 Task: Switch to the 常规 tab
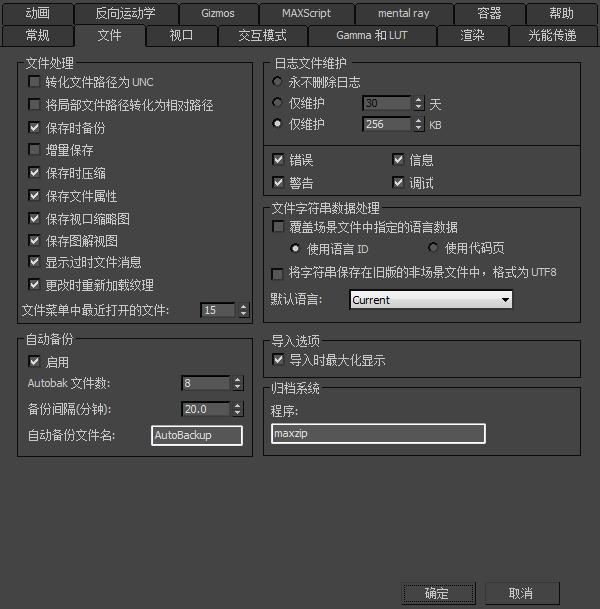click(38, 35)
